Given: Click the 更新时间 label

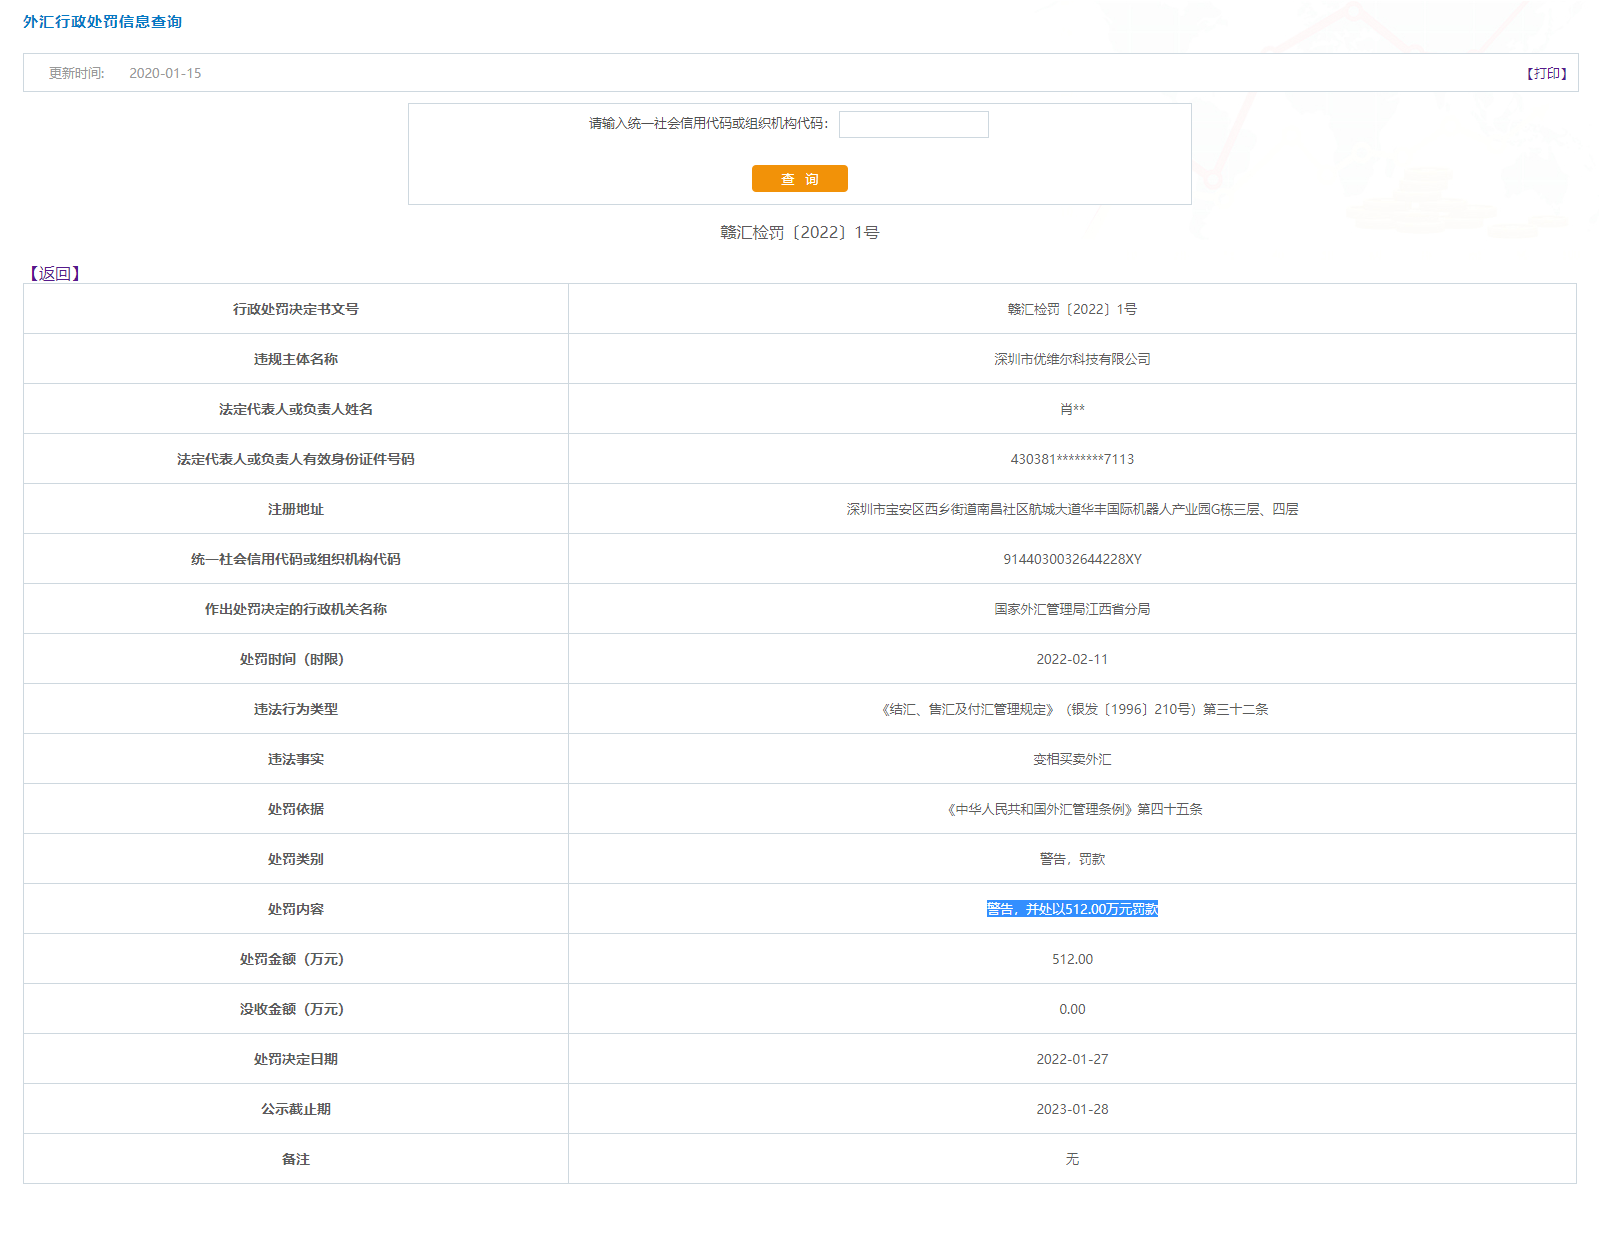Looking at the screenshot, I should coord(77,73).
